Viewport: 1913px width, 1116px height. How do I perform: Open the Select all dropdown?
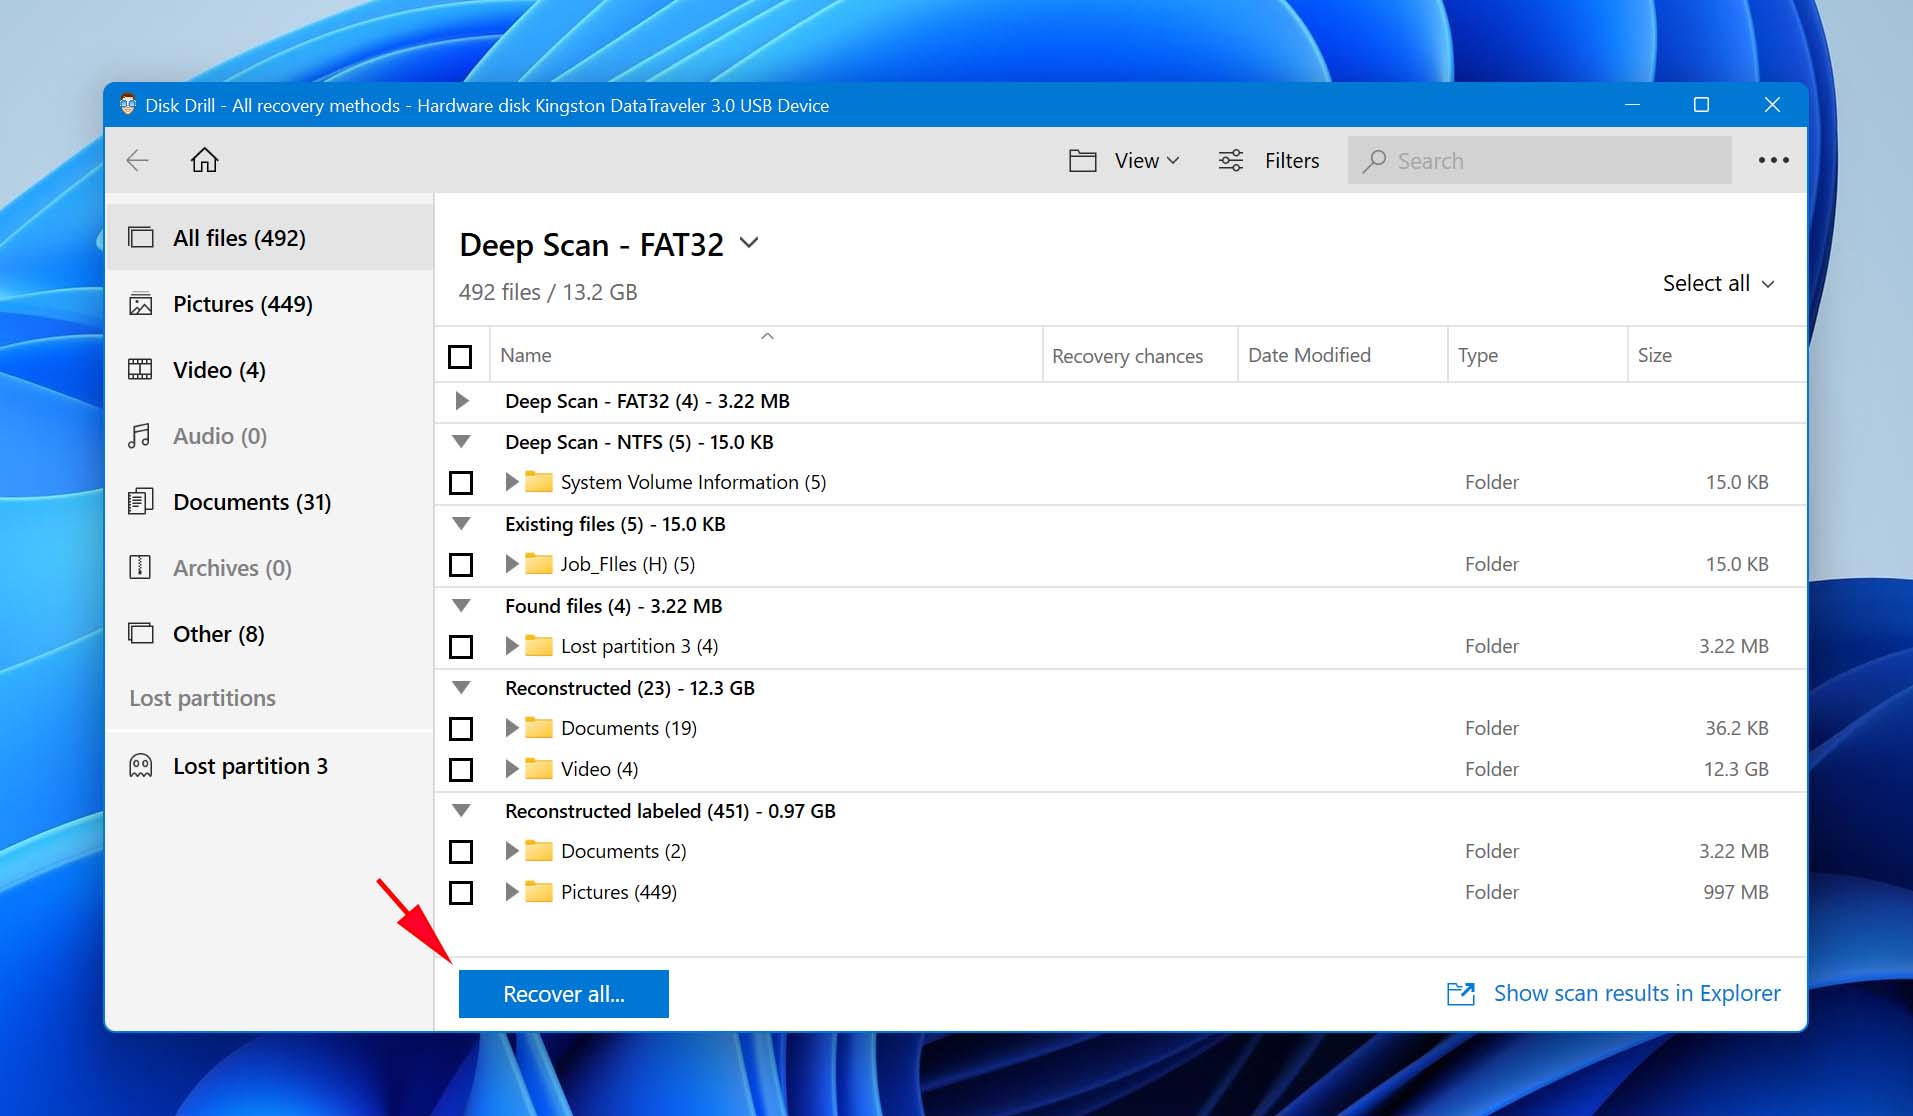(1717, 283)
